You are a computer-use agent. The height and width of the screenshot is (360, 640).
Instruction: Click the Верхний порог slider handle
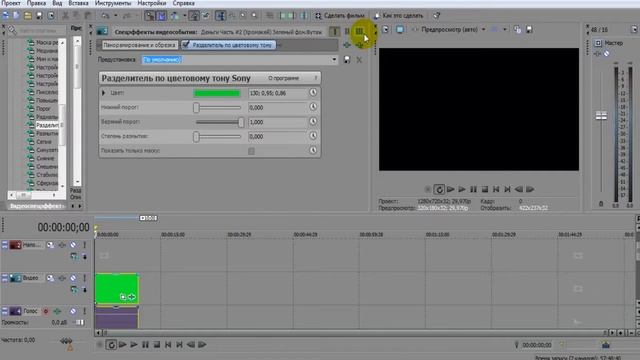pyautogui.click(x=241, y=122)
